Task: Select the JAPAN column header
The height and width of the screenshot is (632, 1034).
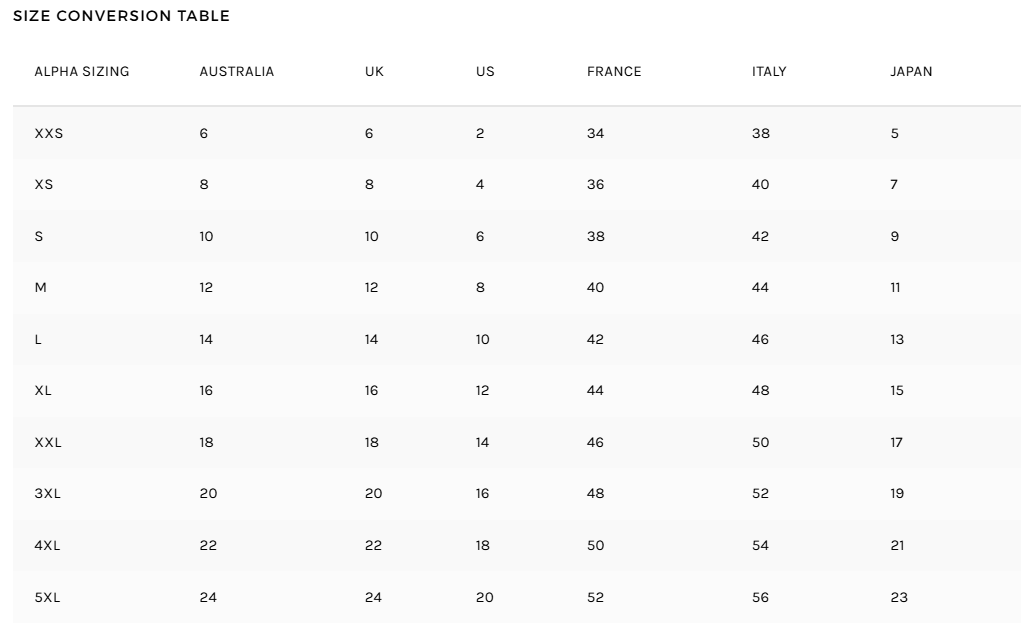Action: [911, 72]
